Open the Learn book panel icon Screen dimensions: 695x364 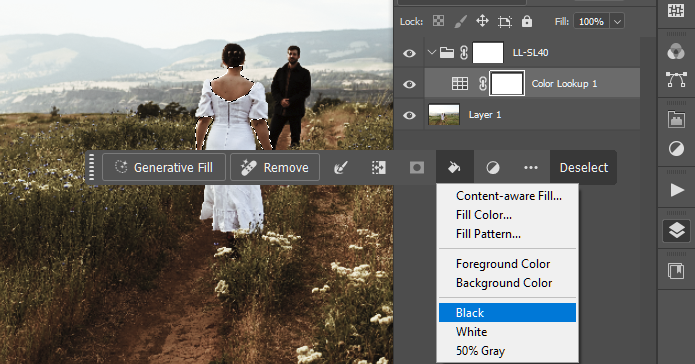click(x=676, y=271)
